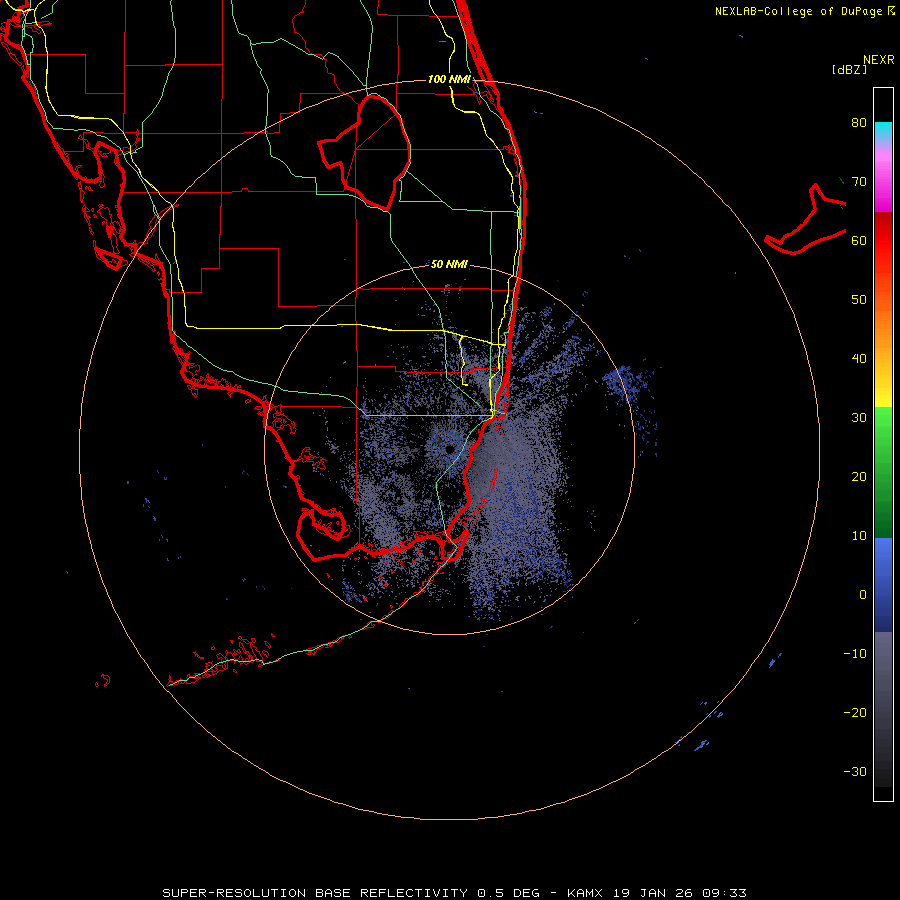Click the [dBZ] unit label

click(849, 69)
